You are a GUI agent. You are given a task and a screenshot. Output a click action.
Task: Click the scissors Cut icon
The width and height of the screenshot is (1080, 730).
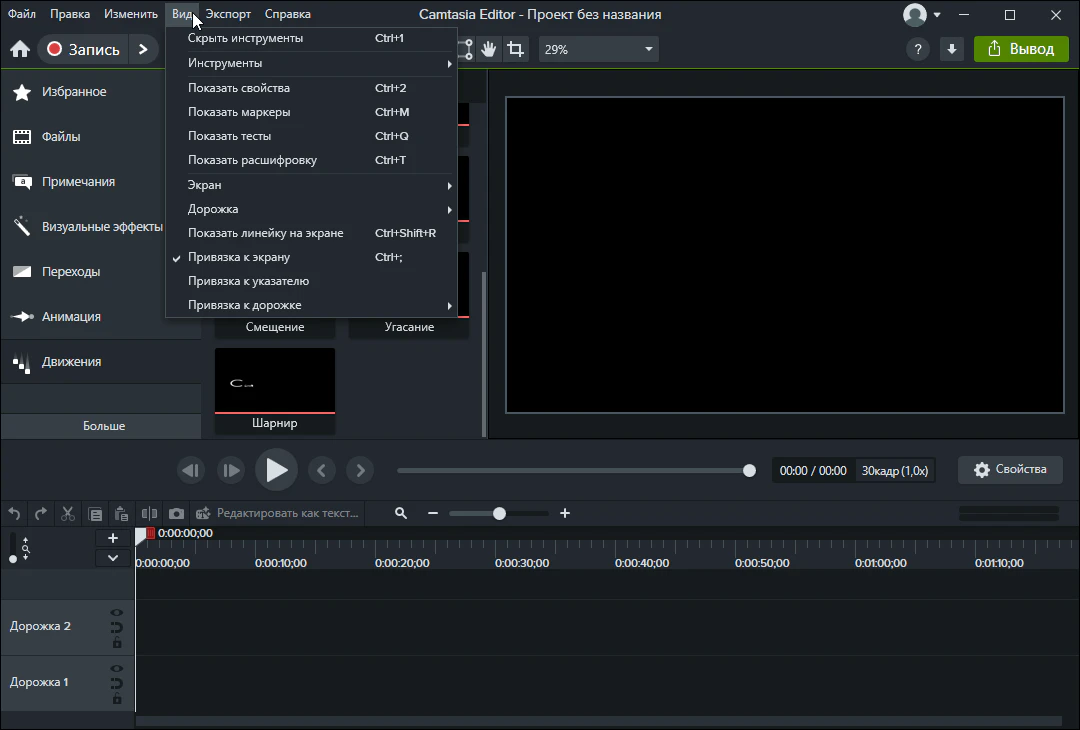click(68, 513)
